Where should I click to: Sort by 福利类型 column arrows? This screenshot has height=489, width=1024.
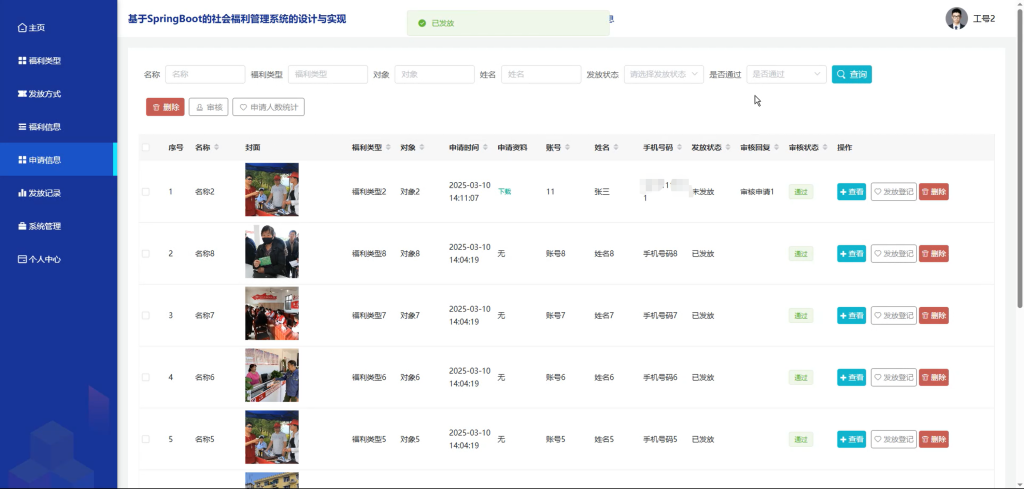click(389, 148)
